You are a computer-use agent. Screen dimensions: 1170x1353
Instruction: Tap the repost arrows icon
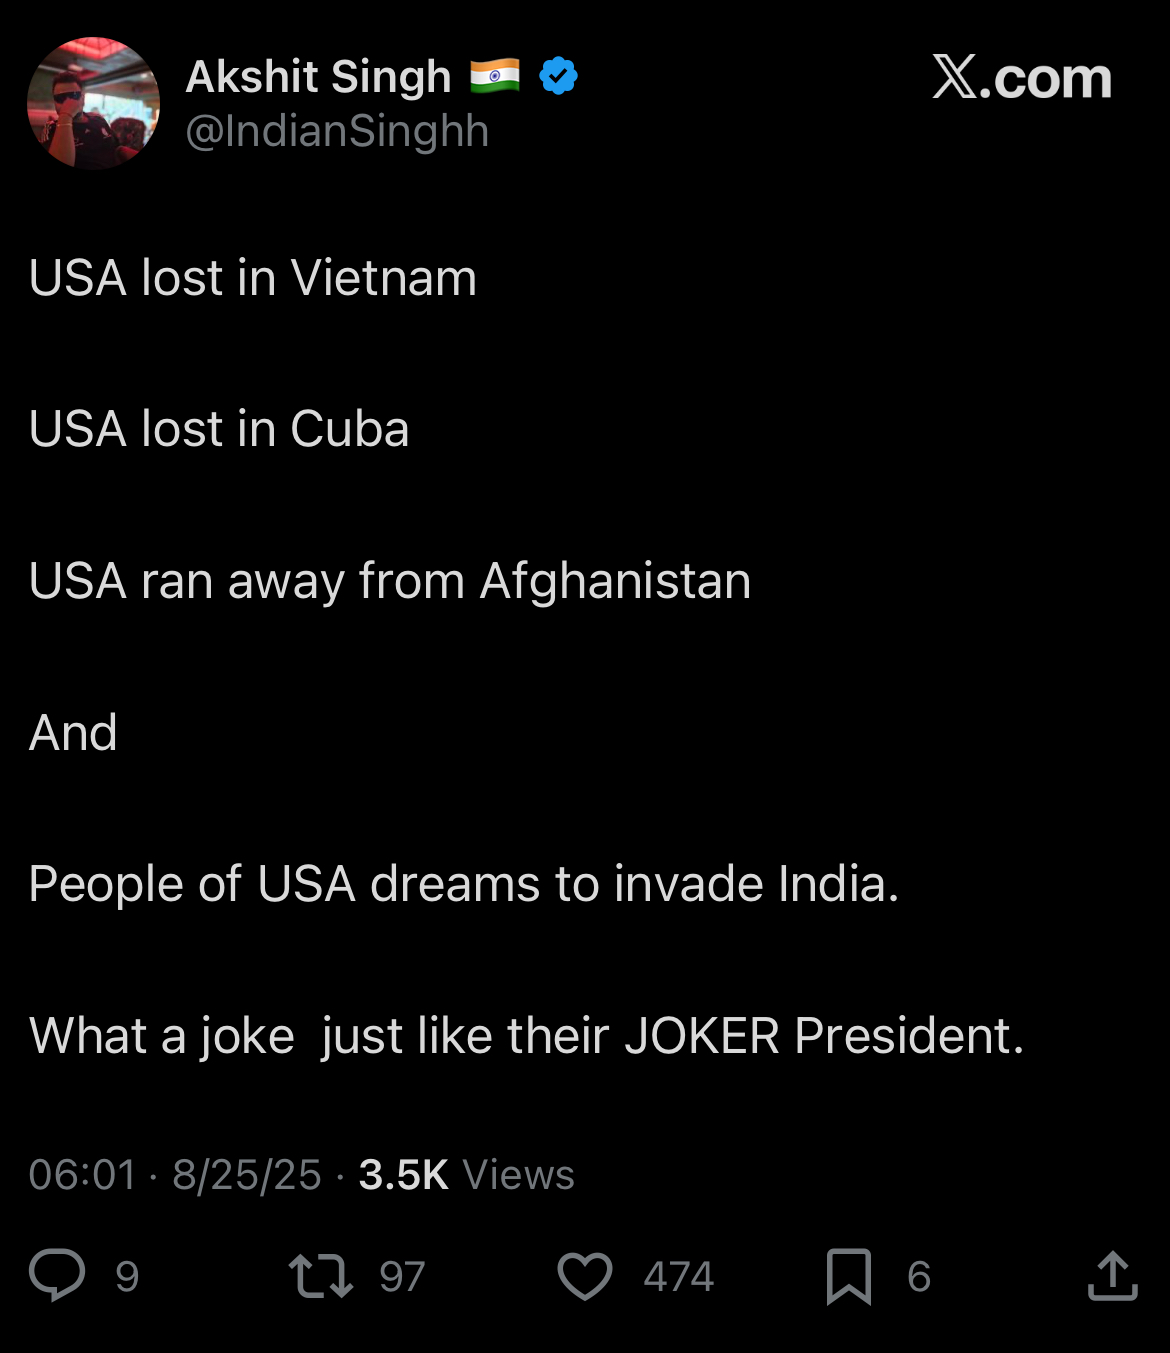click(x=320, y=1276)
